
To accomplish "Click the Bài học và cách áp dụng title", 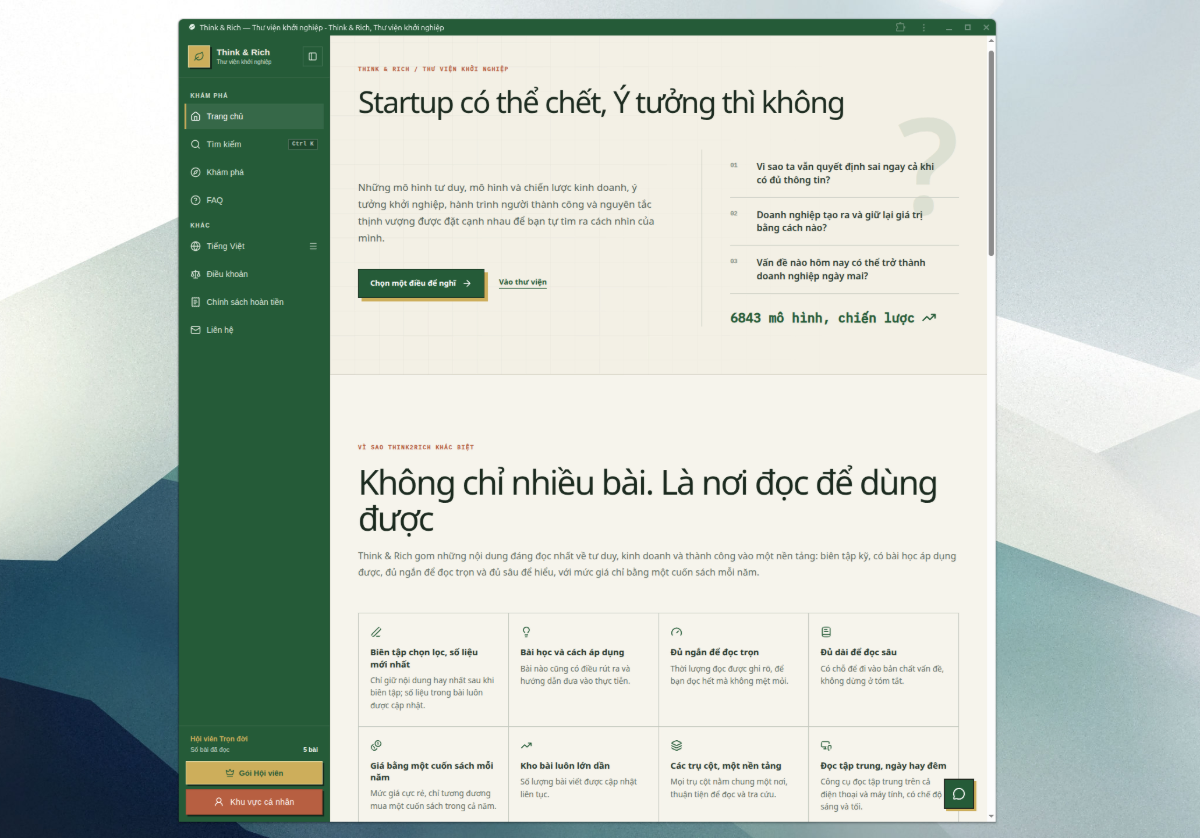I will coord(572,652).
